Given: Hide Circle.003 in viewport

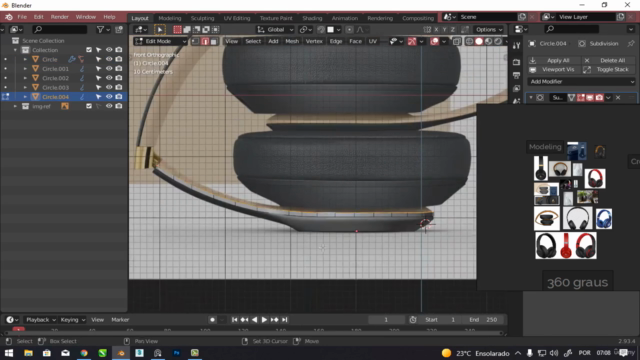Looking at the screenshot, I should (x=109, y=87).
